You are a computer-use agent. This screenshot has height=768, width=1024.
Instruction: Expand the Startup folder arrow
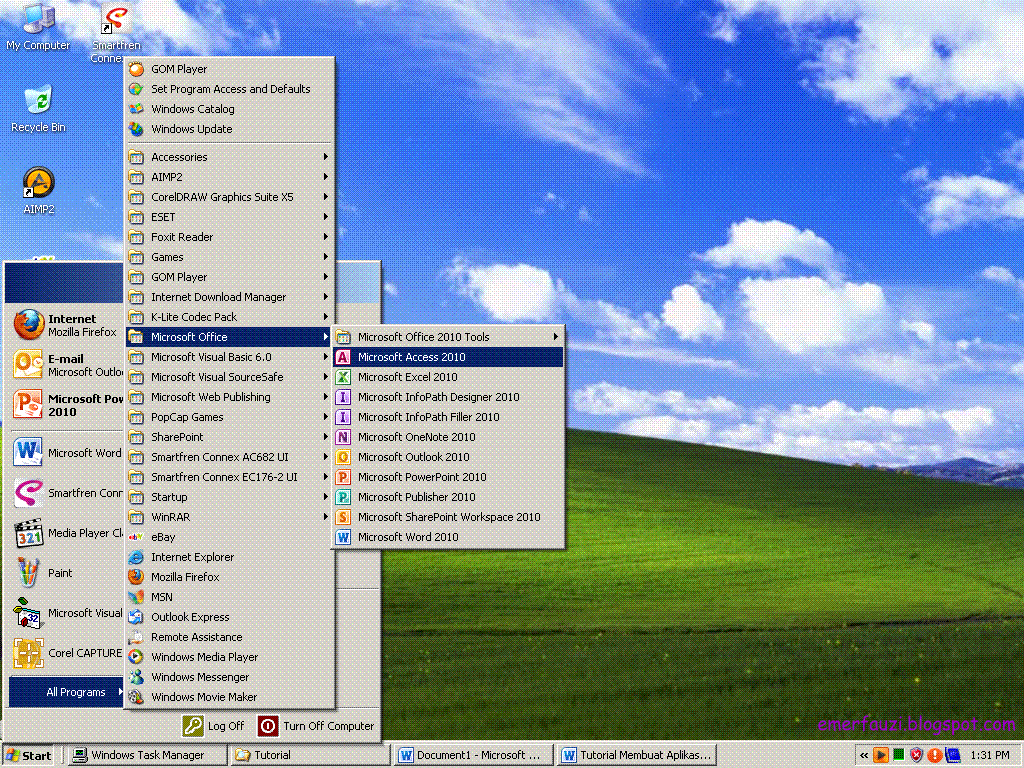[x=325, y=497]
